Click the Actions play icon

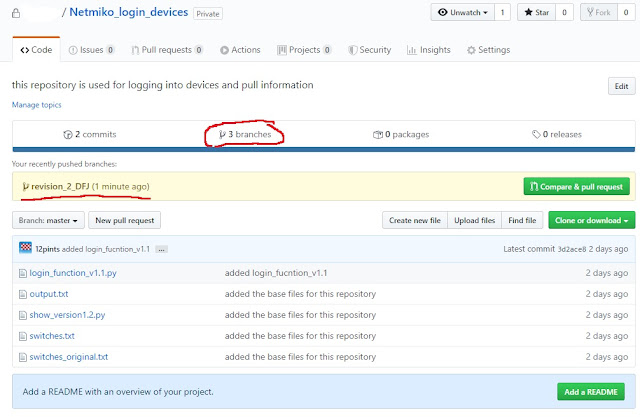click(224, 50)
